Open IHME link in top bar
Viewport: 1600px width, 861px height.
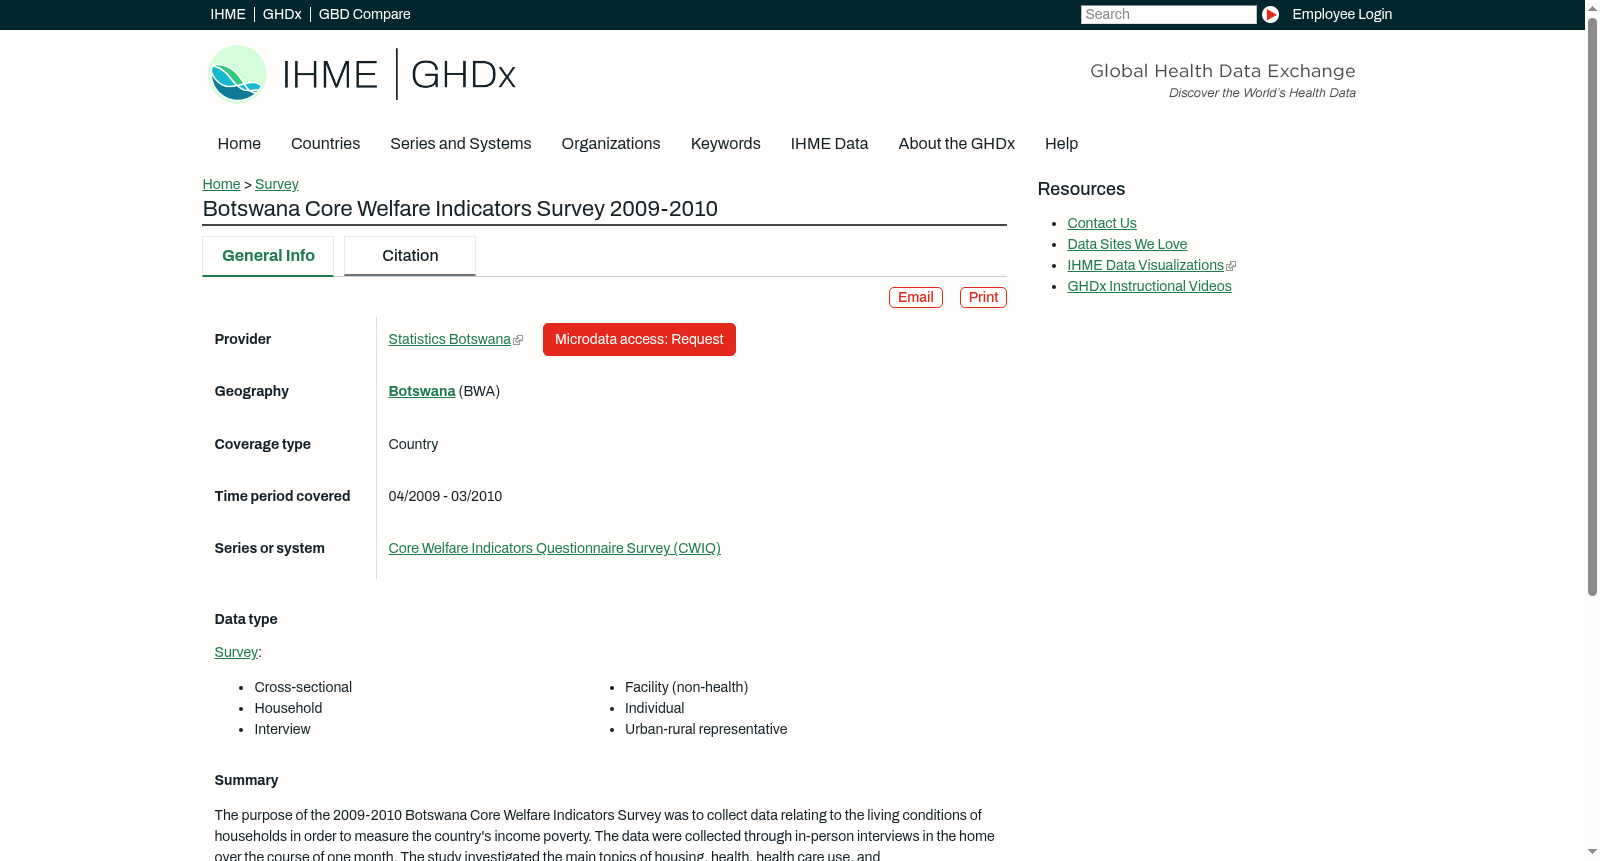(228, 14)
